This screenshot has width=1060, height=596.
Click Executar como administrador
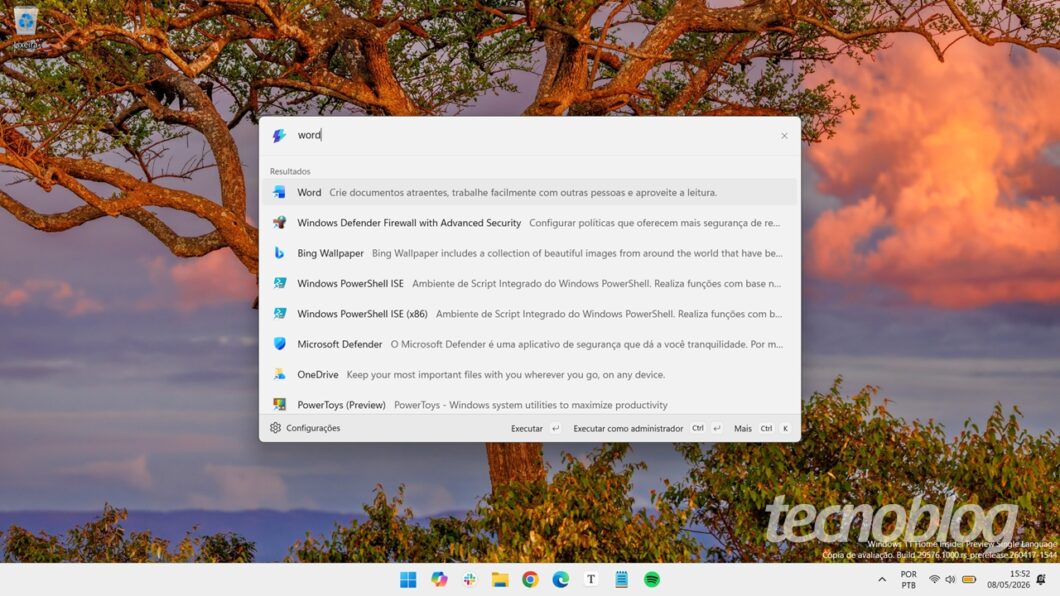(x=648, y=428)
